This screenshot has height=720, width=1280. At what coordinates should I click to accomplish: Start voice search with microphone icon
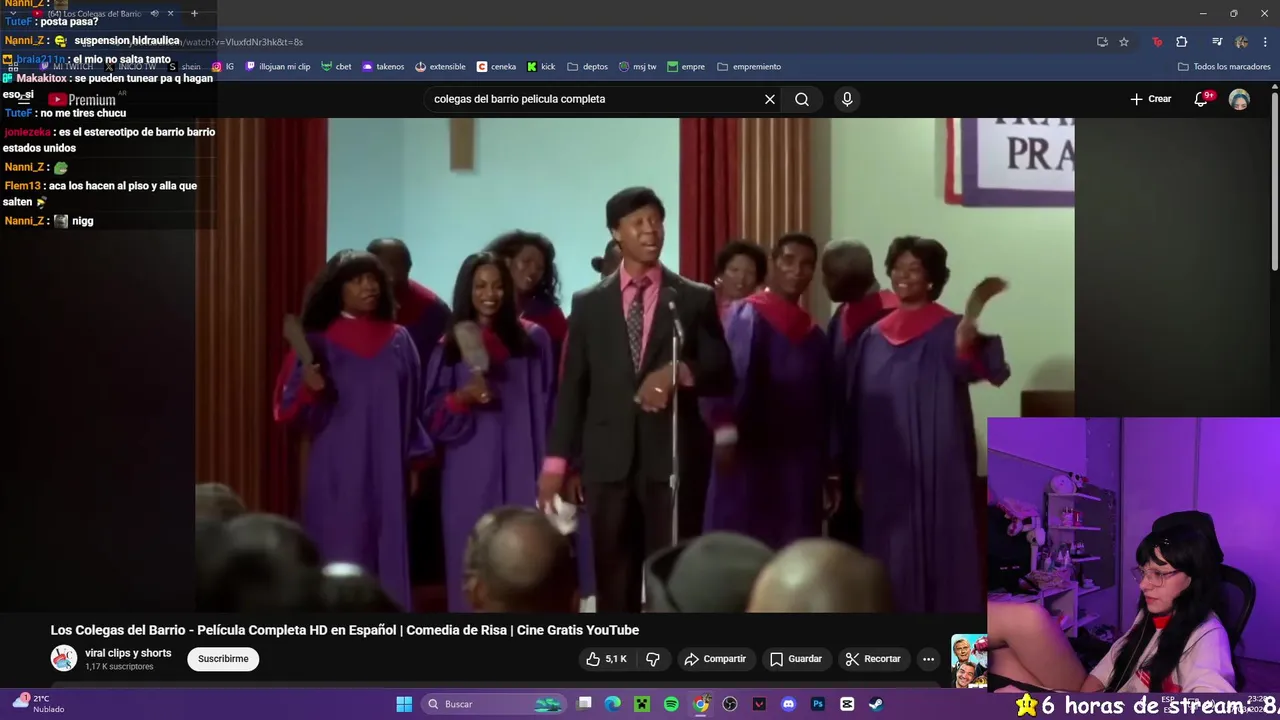click(x=847, y=99)
